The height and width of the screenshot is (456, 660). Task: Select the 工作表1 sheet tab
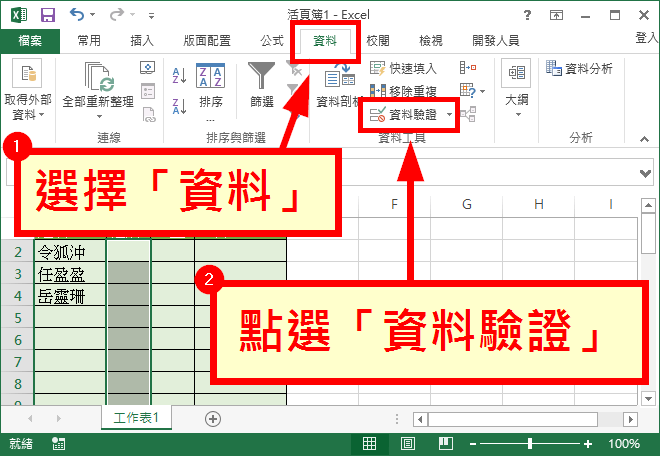coord(136,417)
